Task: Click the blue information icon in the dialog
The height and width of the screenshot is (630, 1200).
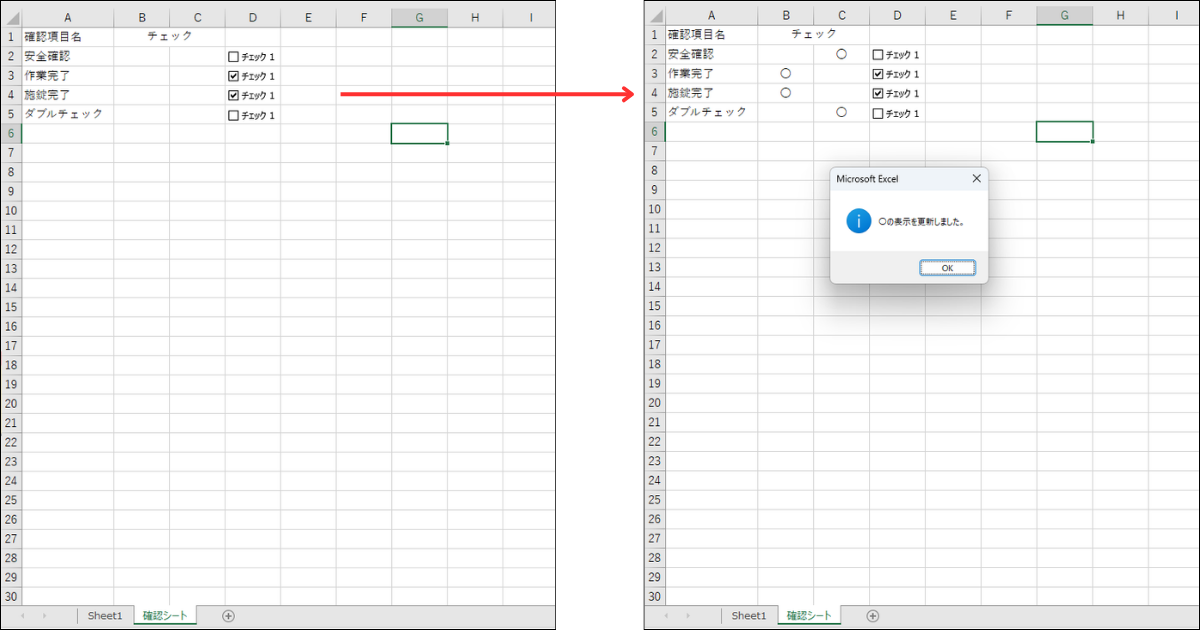Action: [x=858, y=221]
